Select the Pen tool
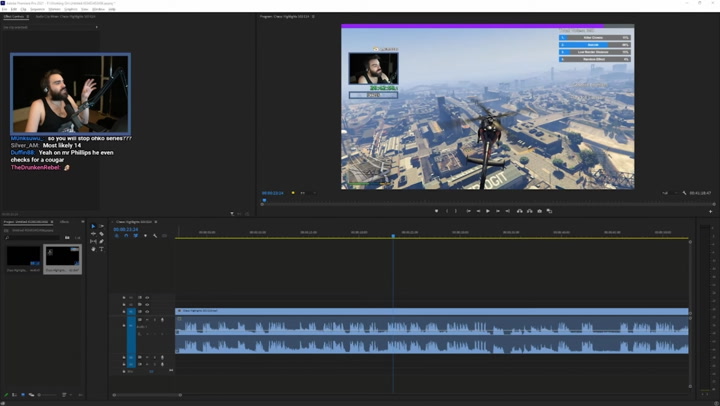Screen dimensions: 720x406 101,241
